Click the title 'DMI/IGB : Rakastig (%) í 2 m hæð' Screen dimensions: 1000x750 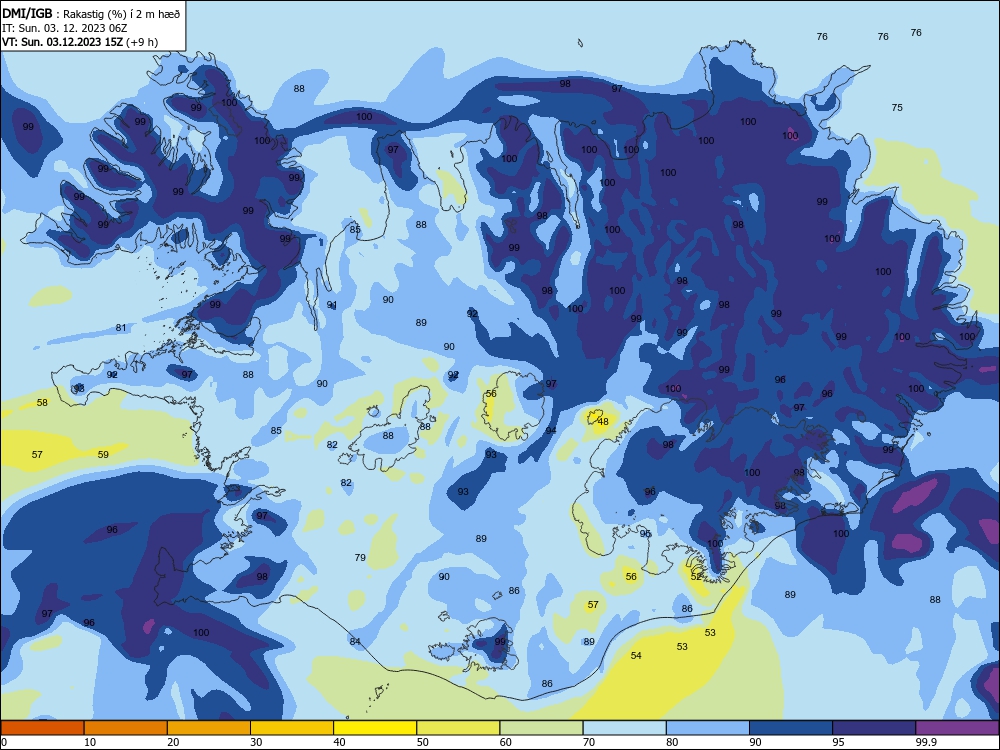(91, 14)
